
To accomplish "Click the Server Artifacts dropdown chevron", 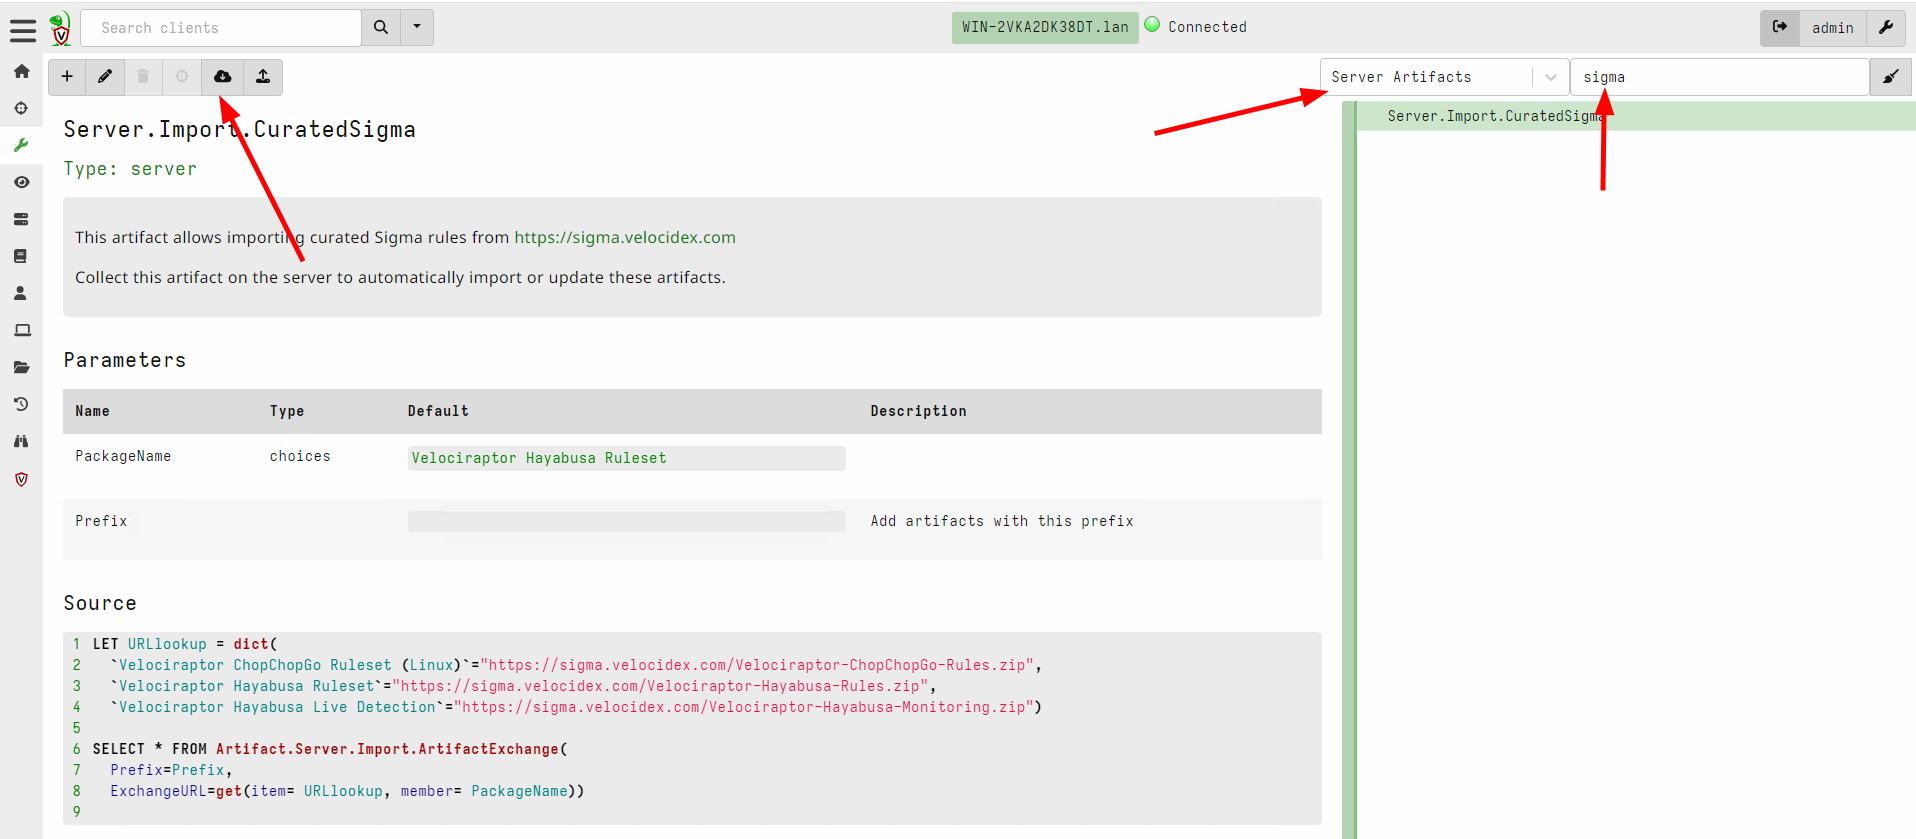I will point(1550,77).
